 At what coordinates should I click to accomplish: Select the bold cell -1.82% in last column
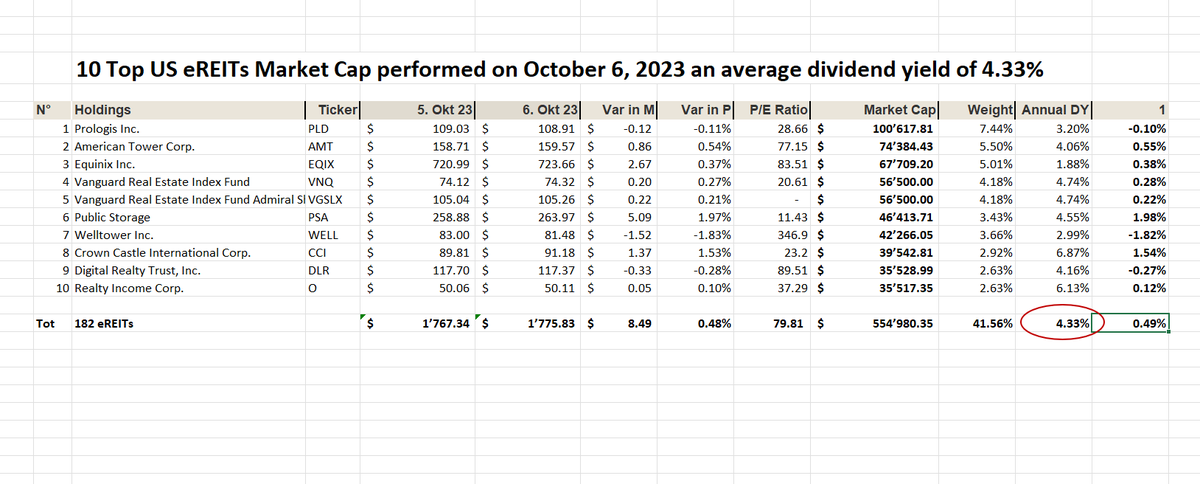pos(1146,235)
